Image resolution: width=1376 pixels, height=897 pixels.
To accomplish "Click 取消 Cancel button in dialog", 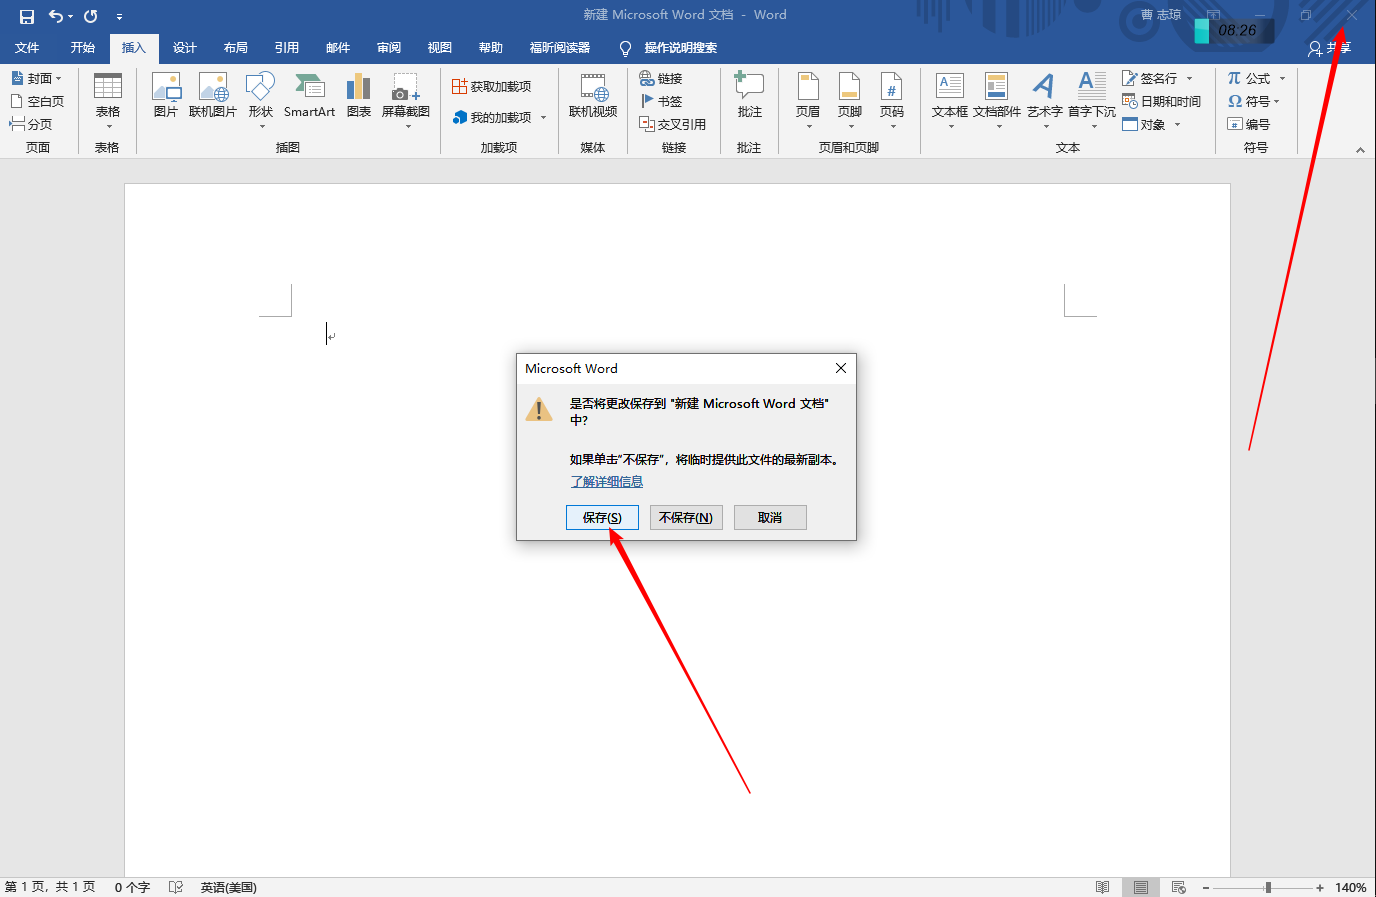I will pos(770,517).
